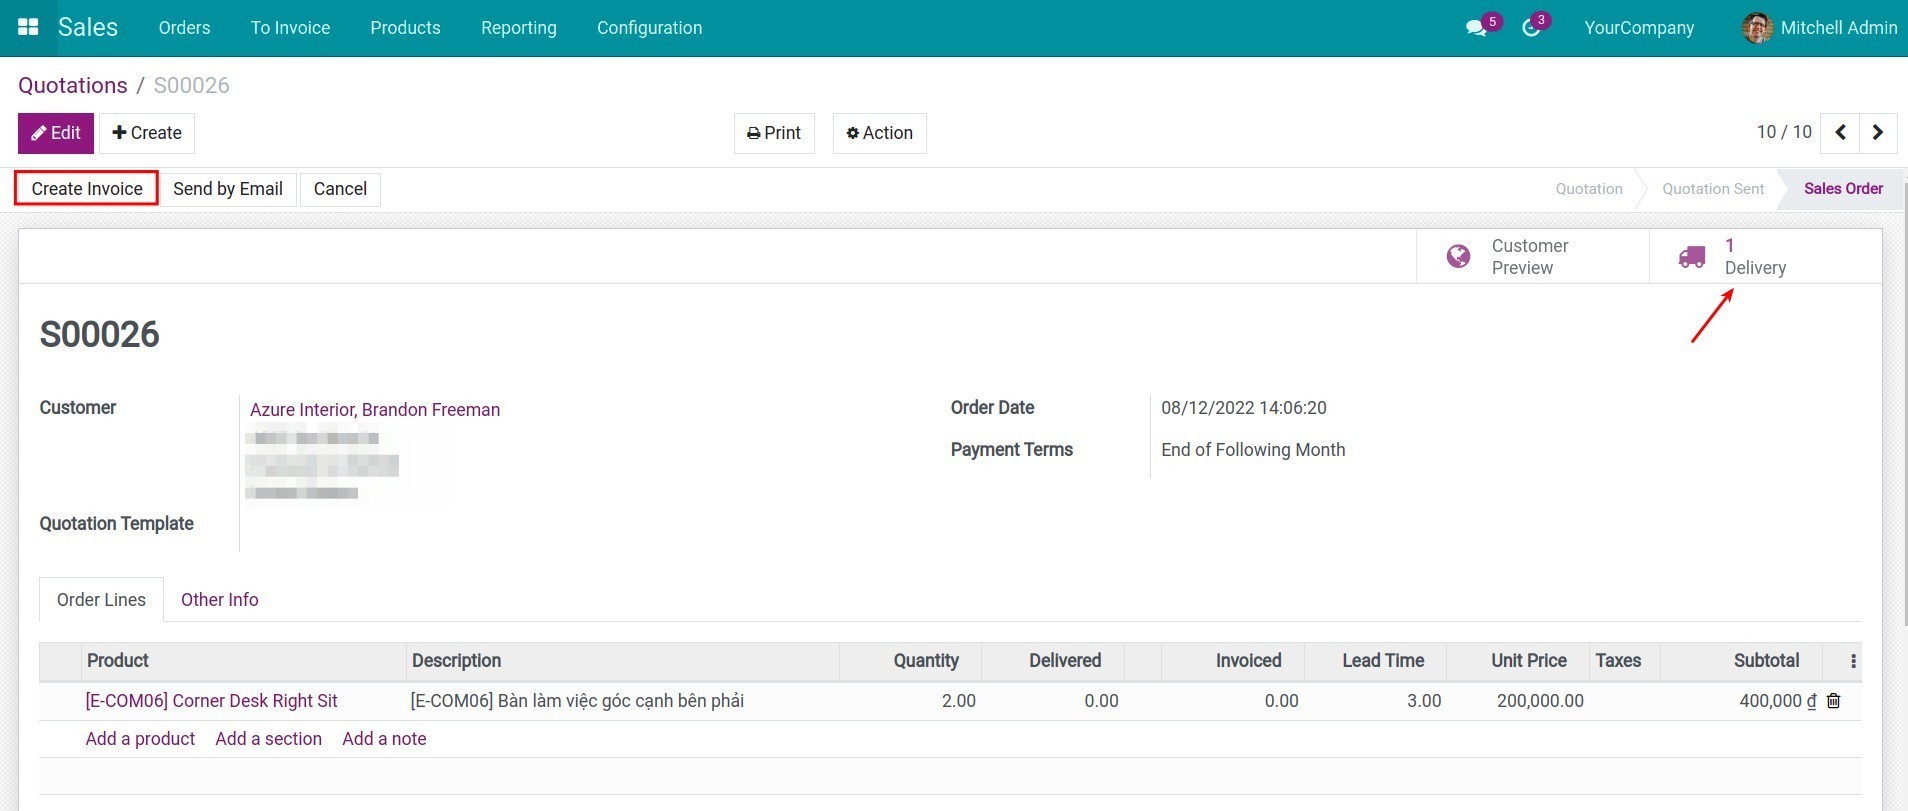Open the Action dropdown
Image resolution: width=1908 pixels, height=811 pixels.
(x=879, y=133)
